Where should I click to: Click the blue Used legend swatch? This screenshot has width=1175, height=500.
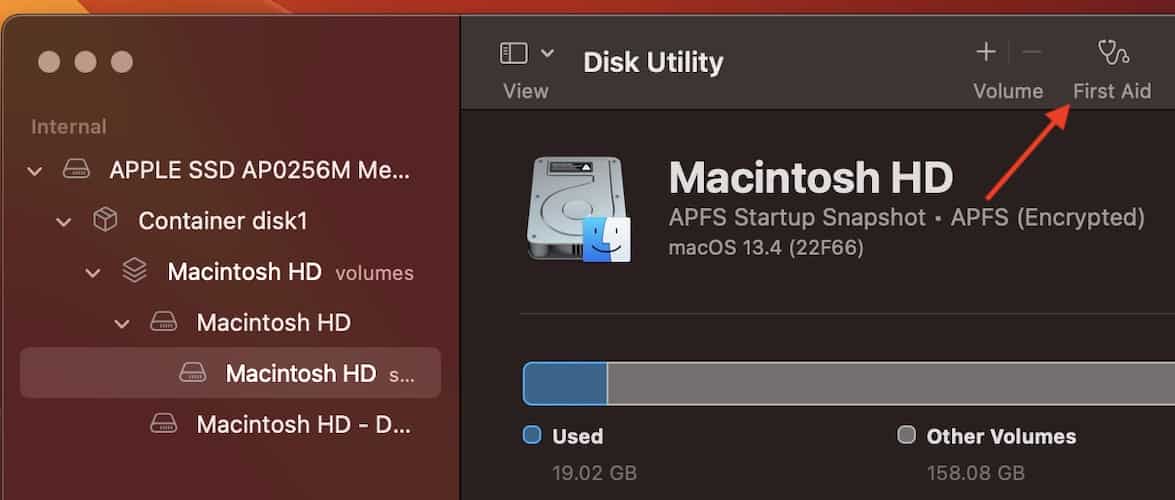[x=532, y=435]
